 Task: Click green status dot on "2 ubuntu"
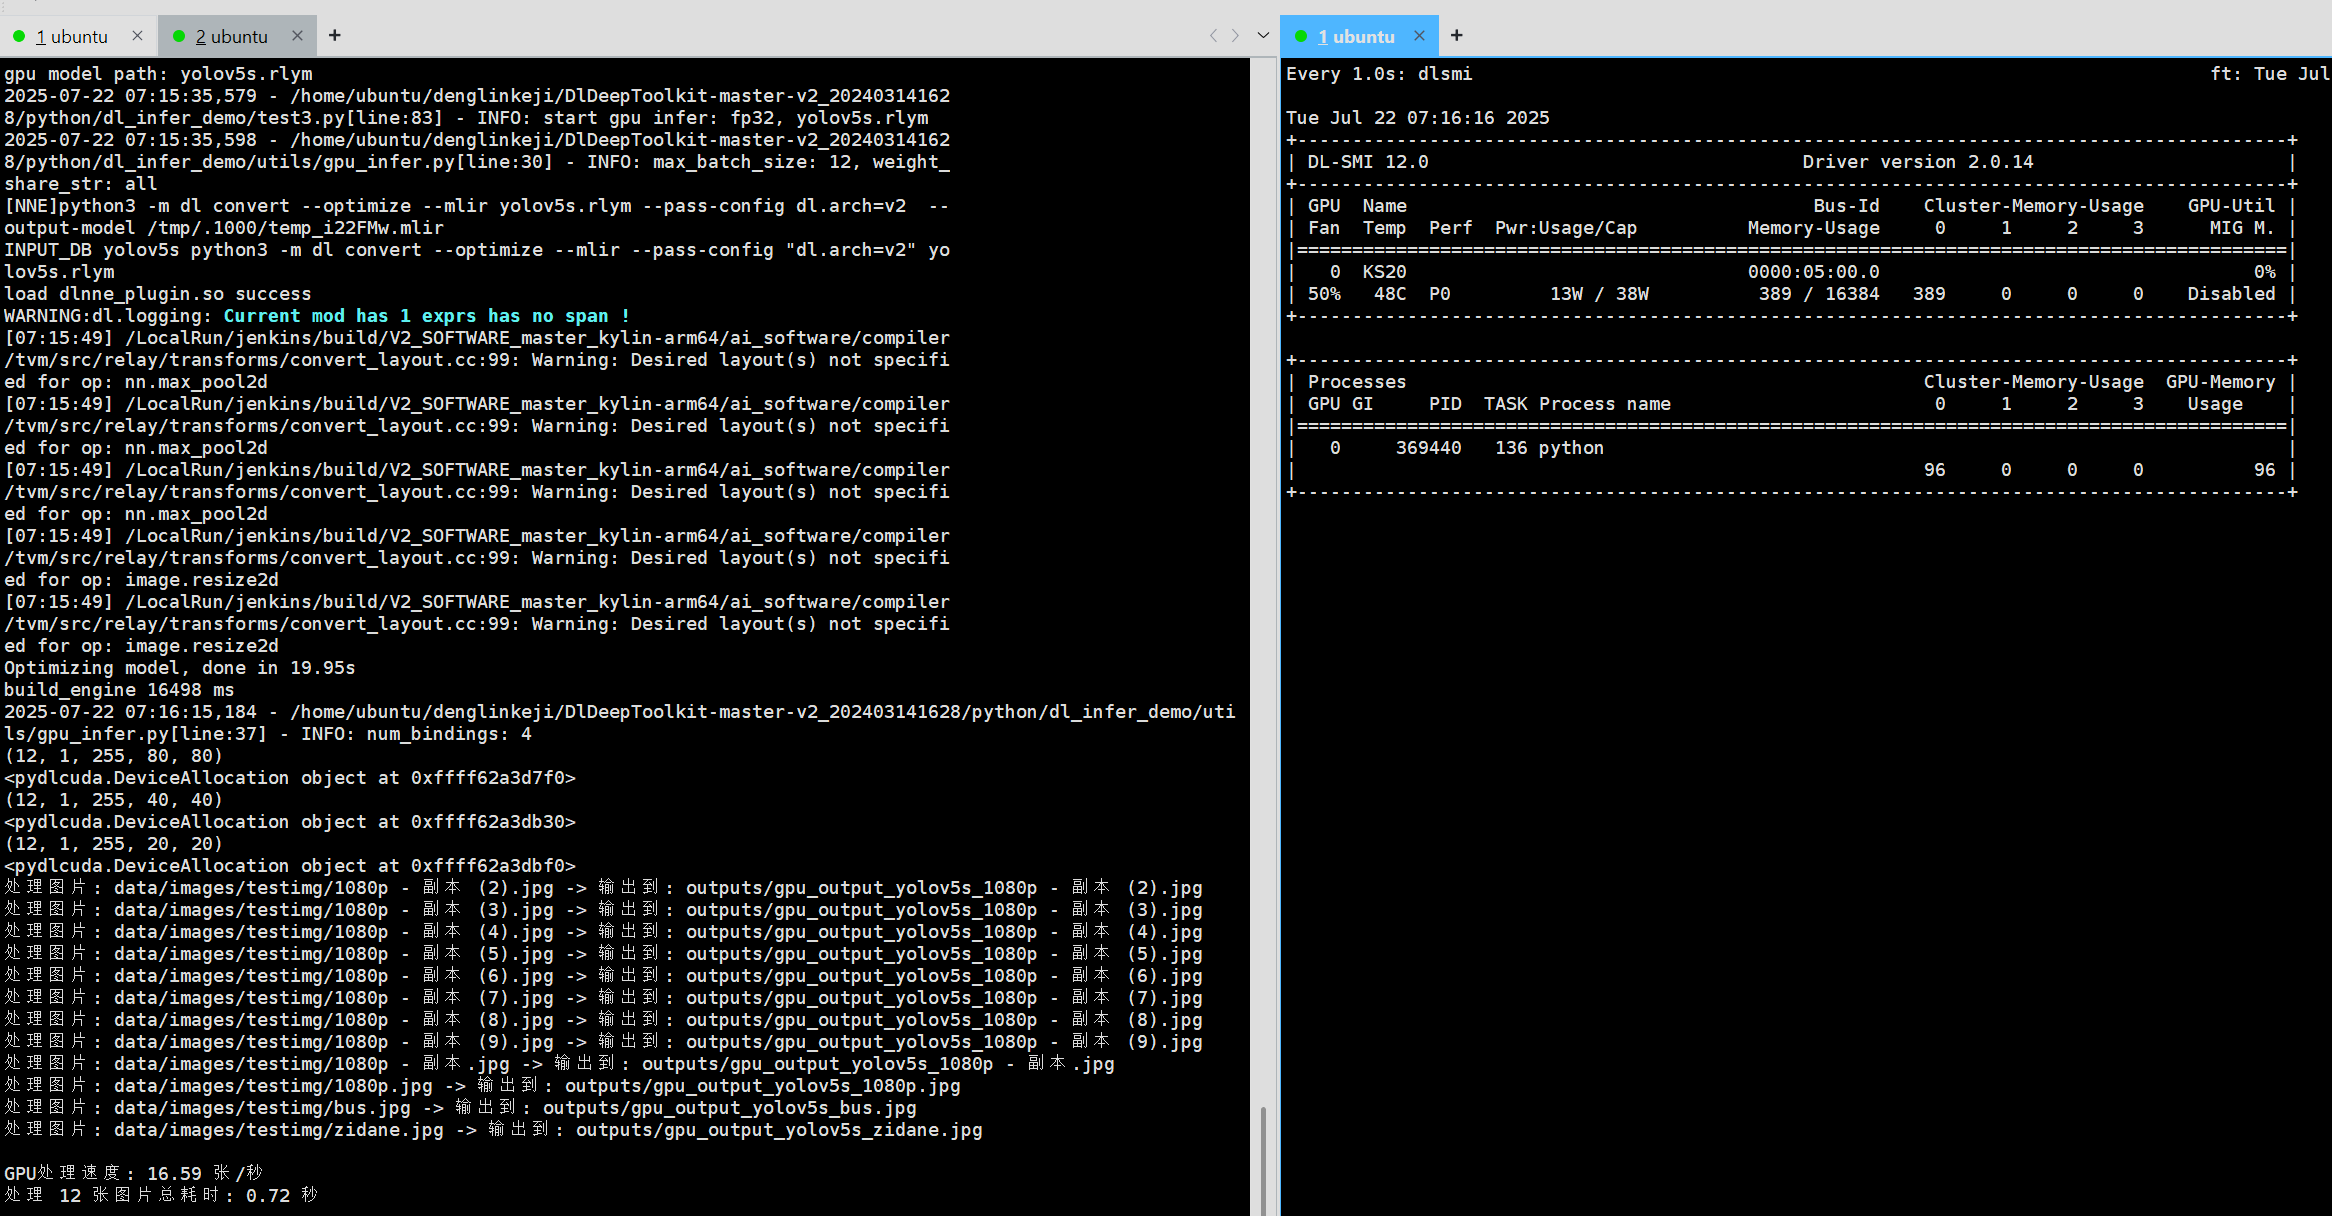coord(180,36)
